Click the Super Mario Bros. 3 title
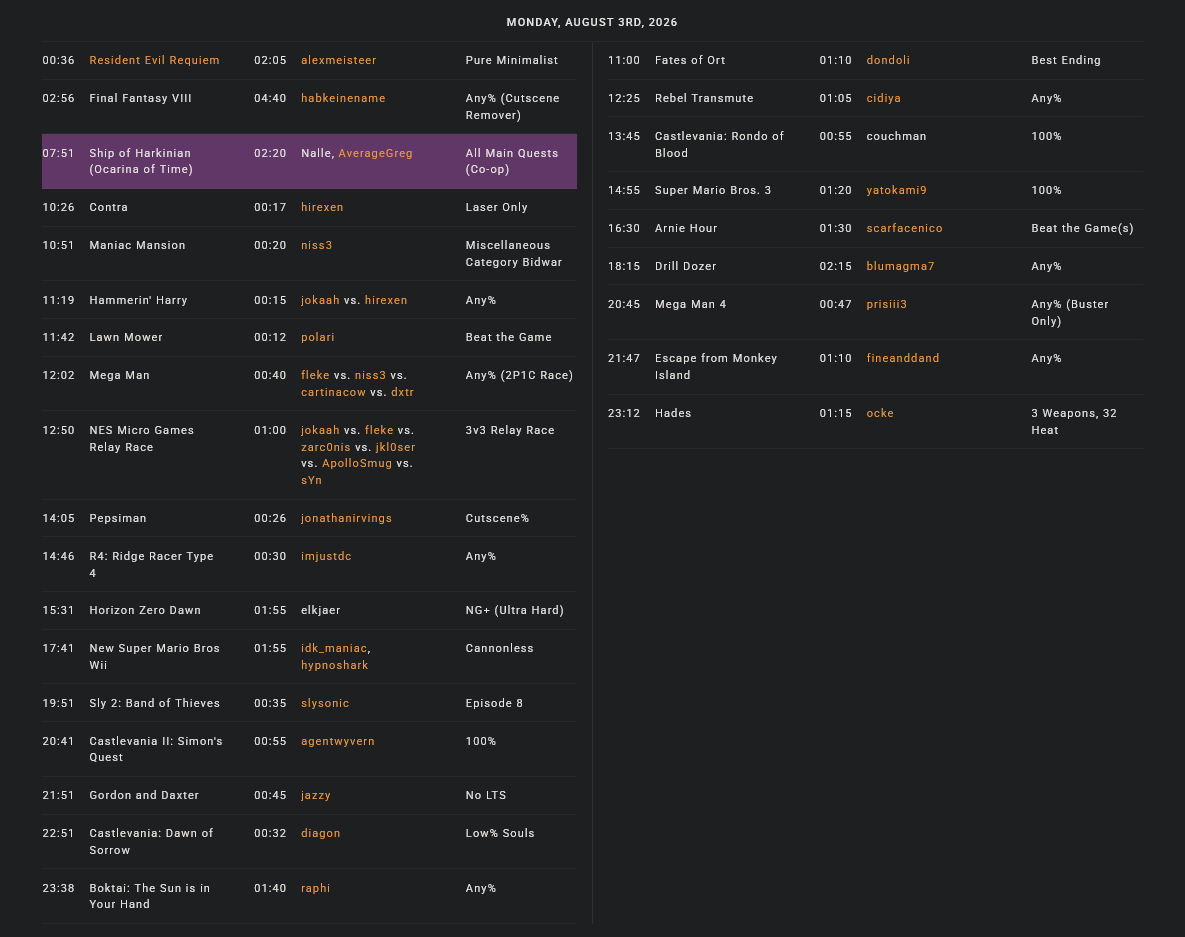1185x937 pixels. pos(713,190)
